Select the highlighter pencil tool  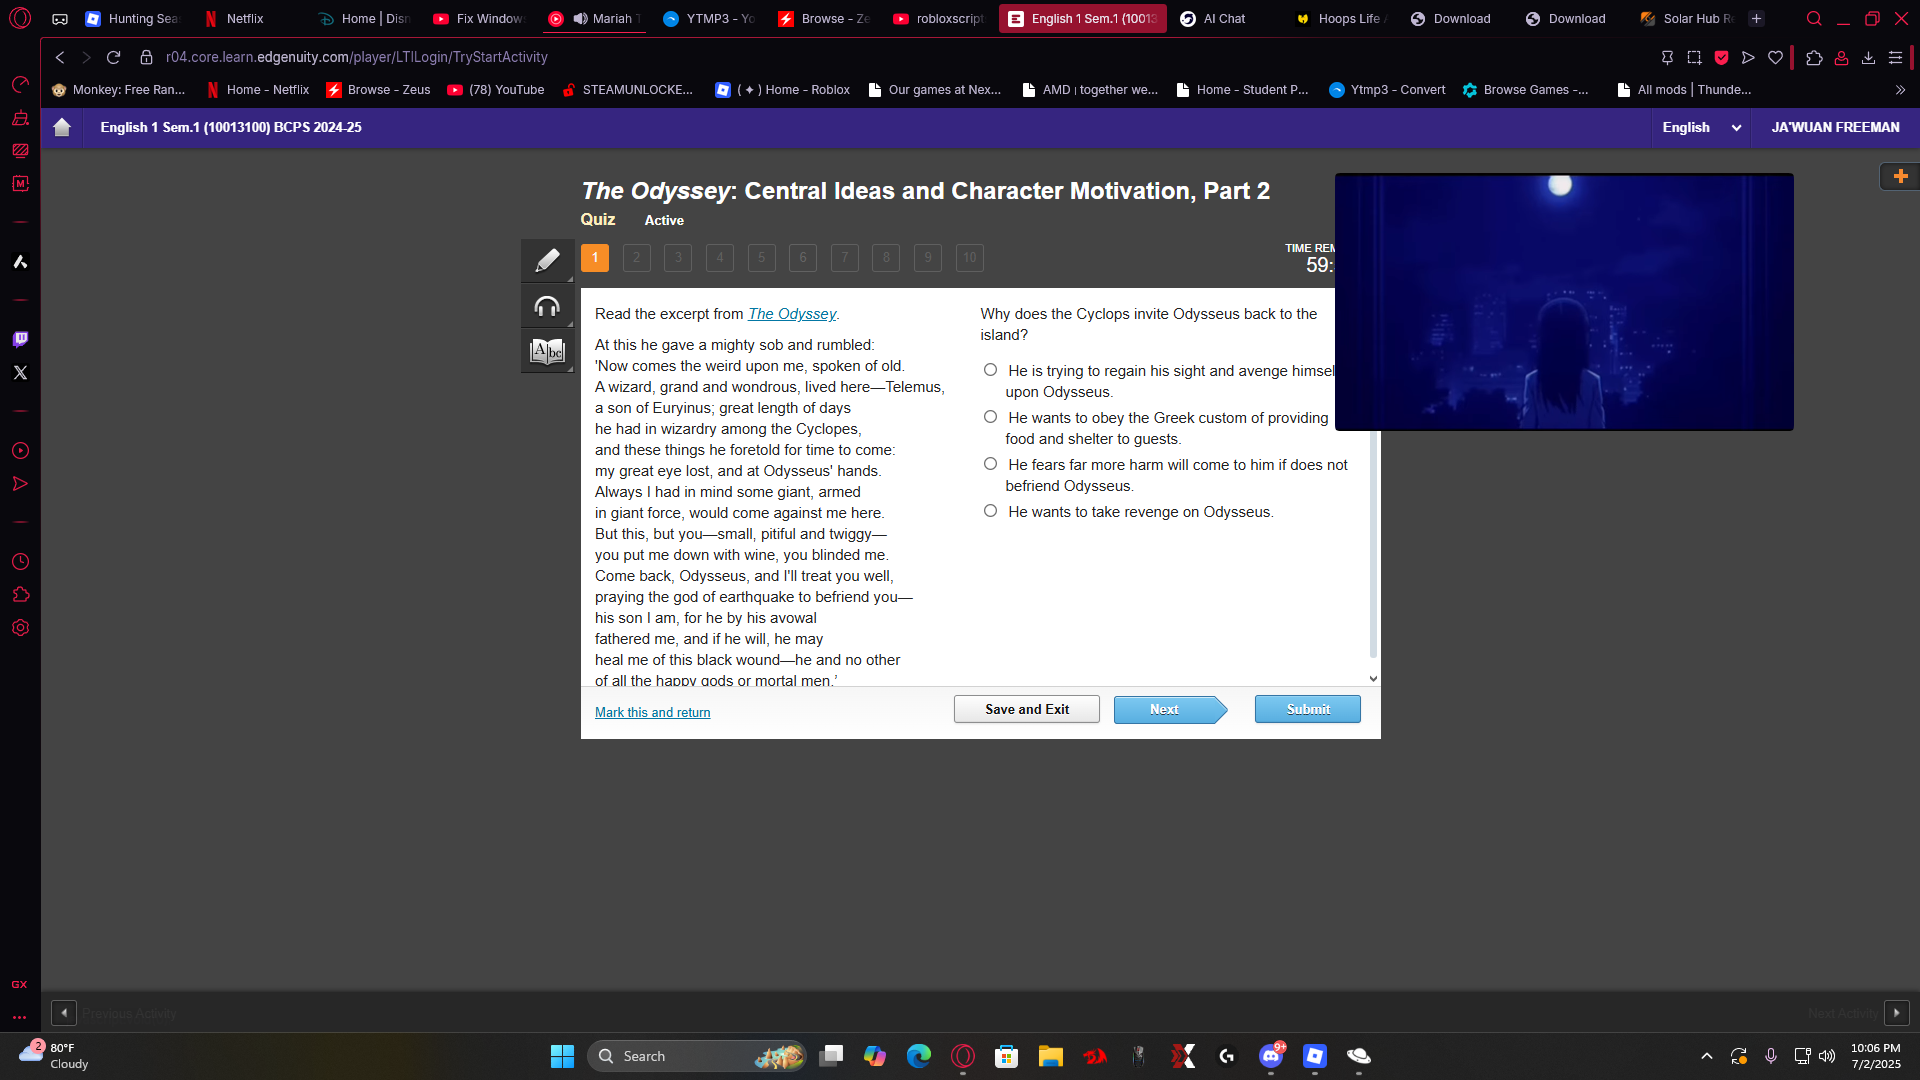547,261
